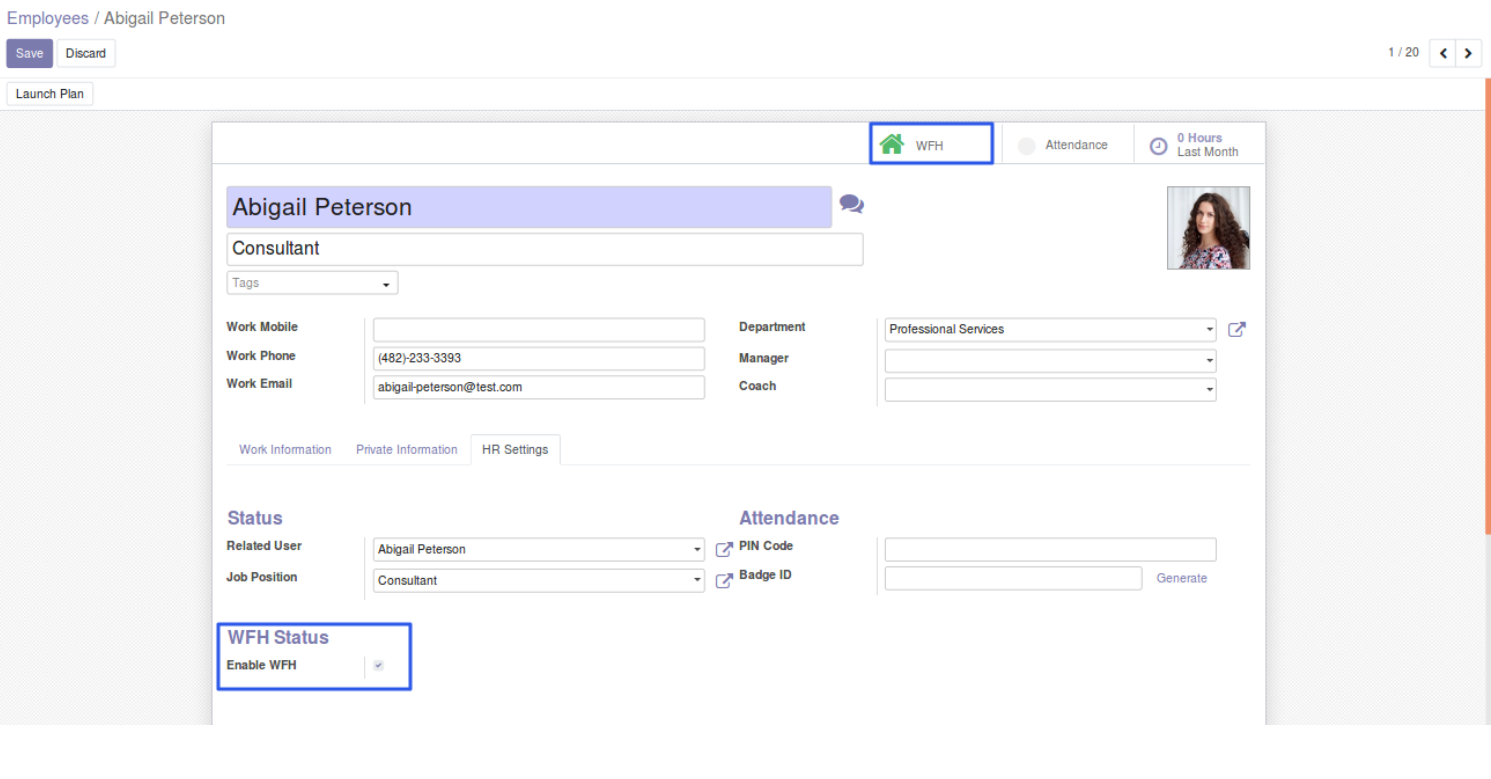The image size is (1491, 779).
Task: Switch to the Private Information tab
Action: click(x=406, y=450)
